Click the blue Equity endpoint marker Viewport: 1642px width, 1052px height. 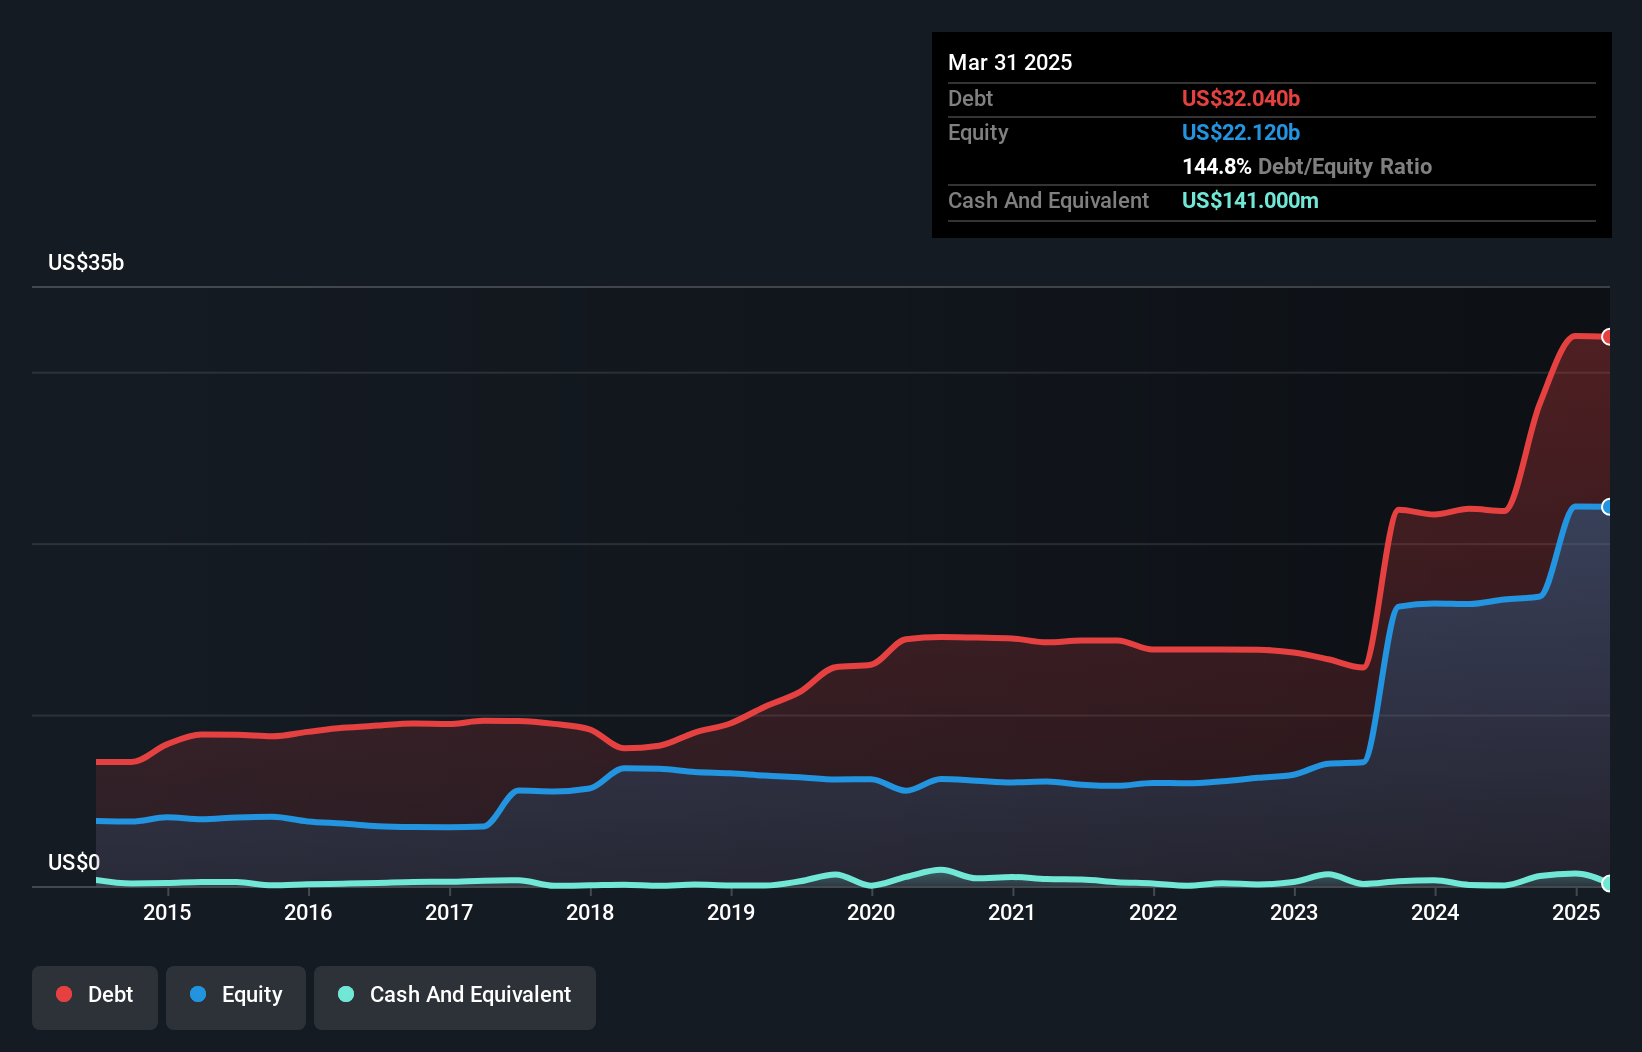[1607, 507]
